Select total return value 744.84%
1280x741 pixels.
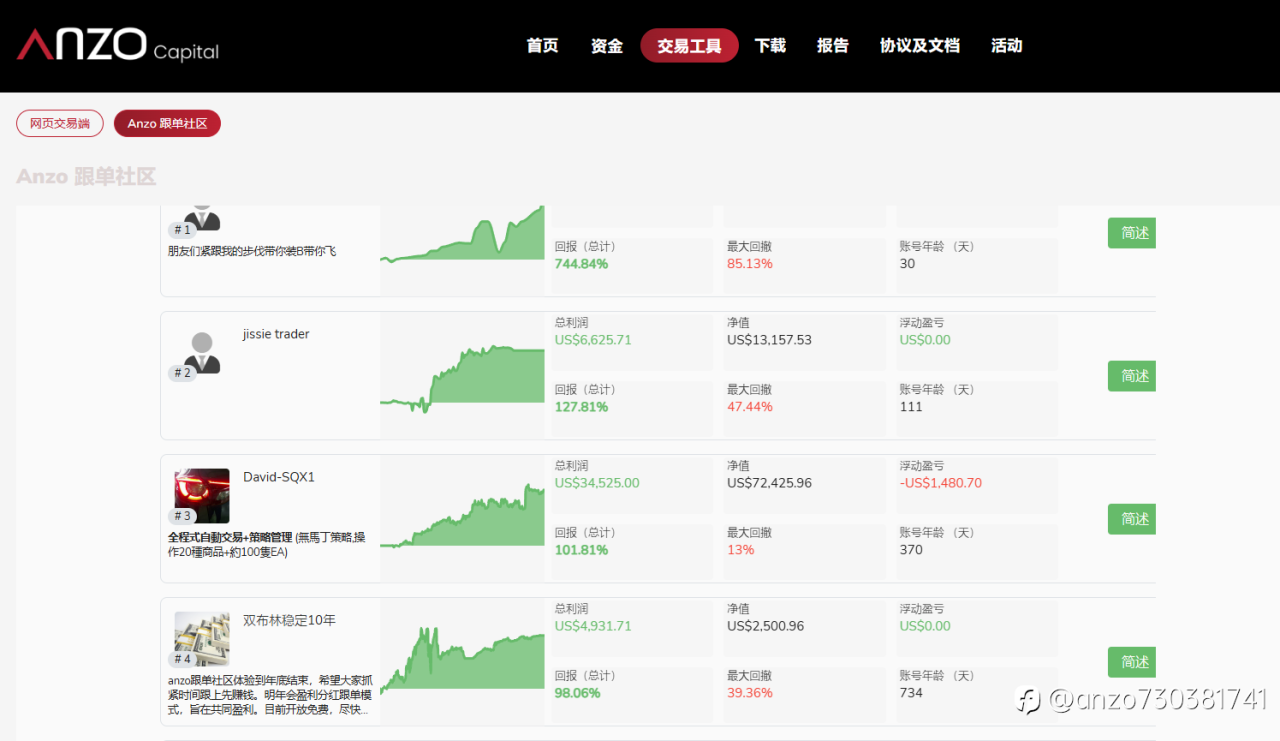coord(581,264)
